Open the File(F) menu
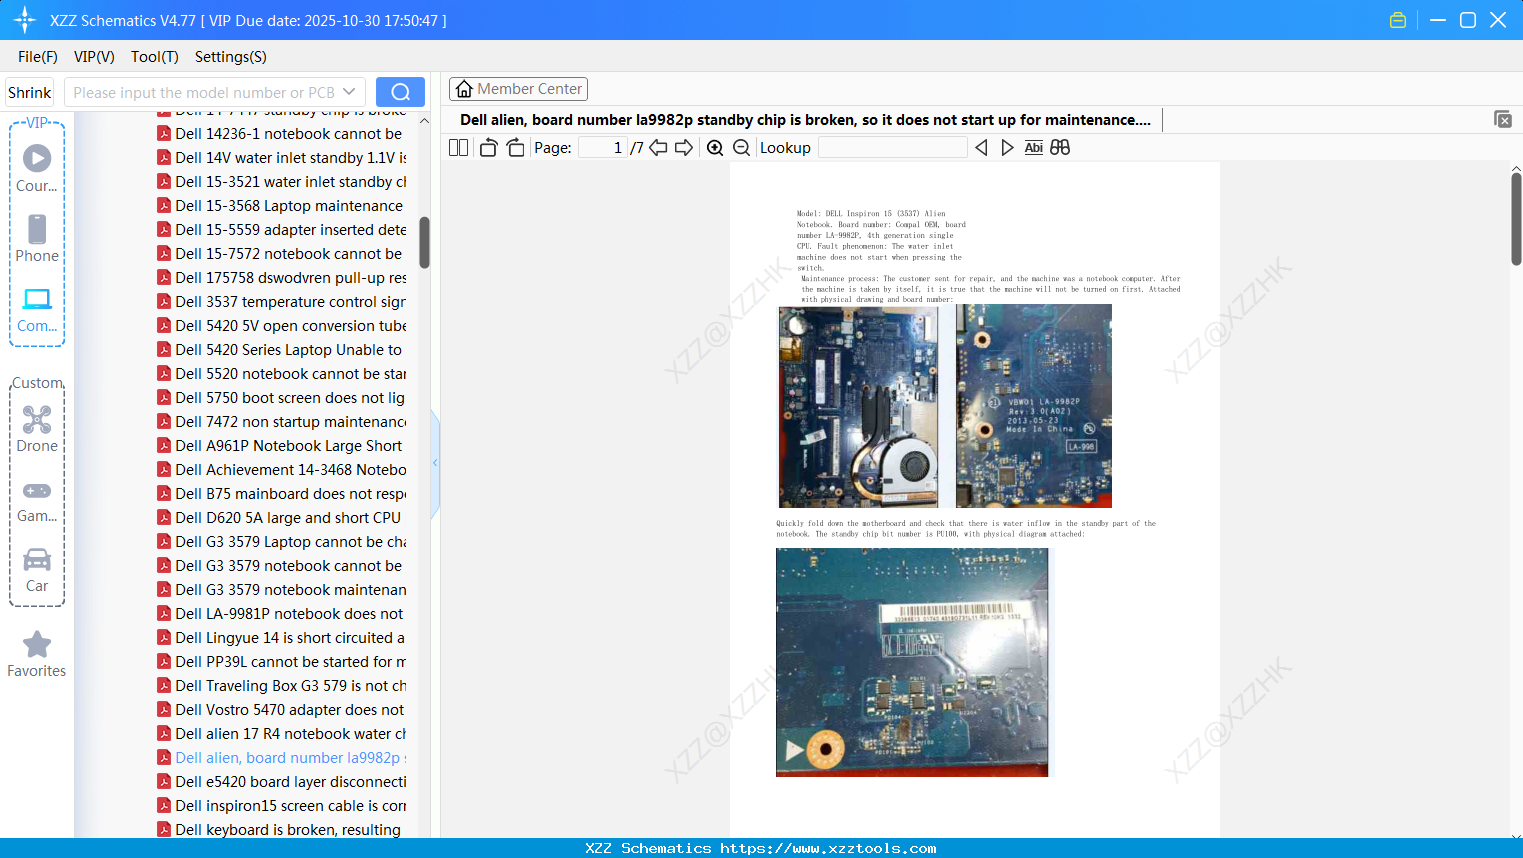 (x=38, y=57)
